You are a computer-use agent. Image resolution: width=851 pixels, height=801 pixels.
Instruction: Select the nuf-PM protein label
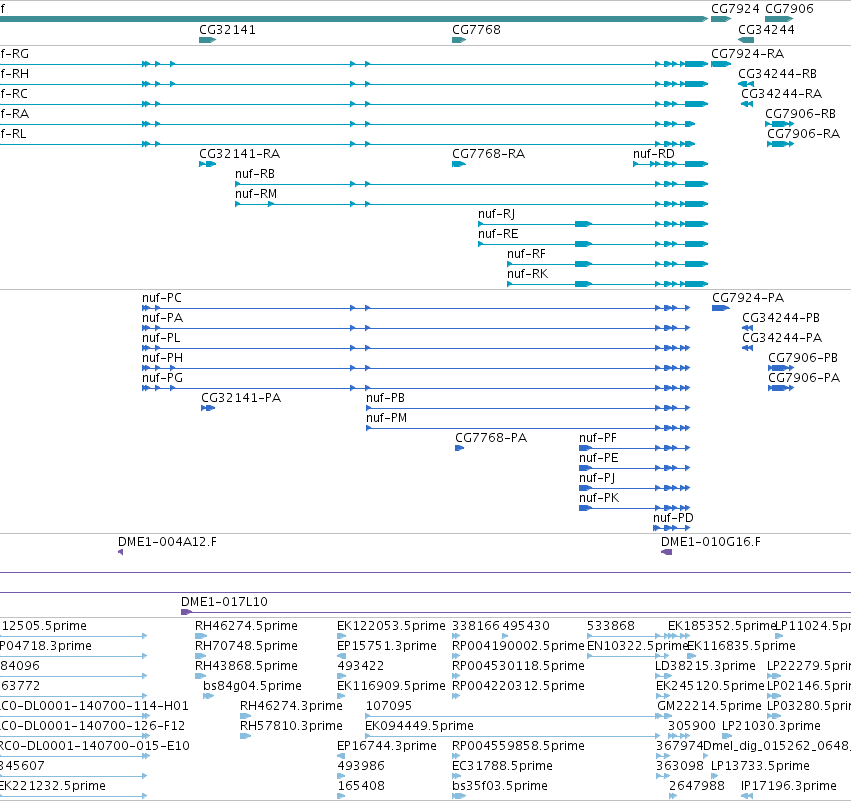click(386, 418)
